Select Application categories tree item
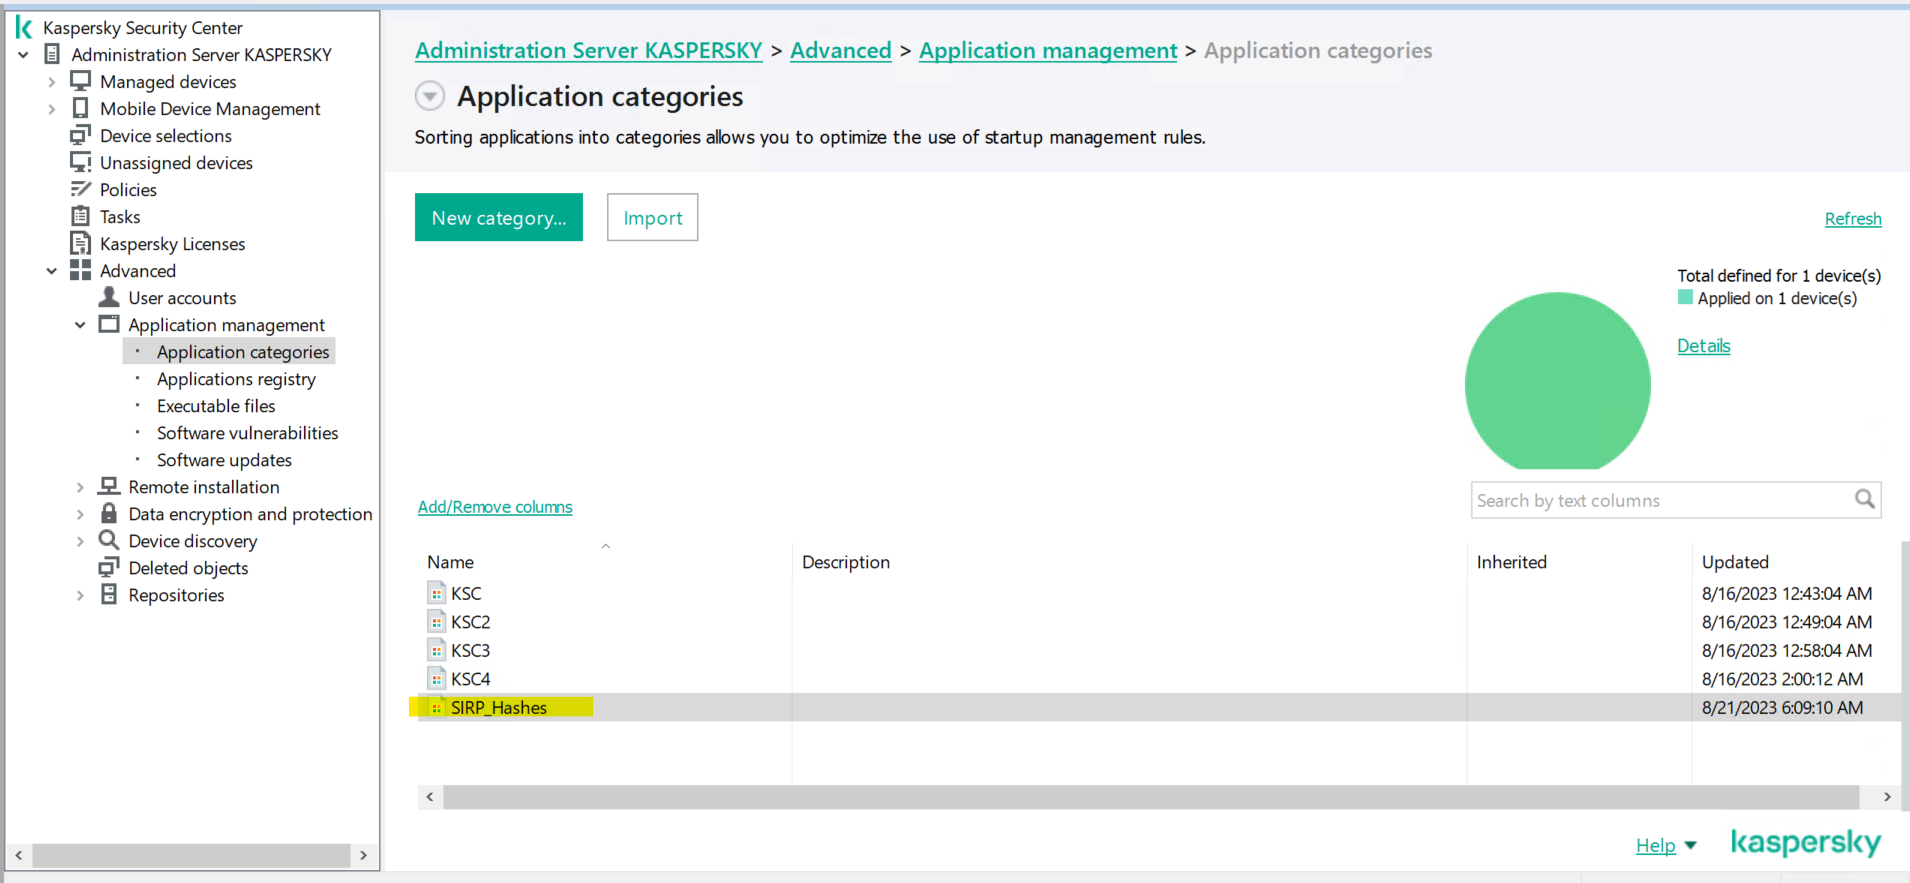Image resolution: width=1910 pixels, height=883 pixels. point(243,352)
